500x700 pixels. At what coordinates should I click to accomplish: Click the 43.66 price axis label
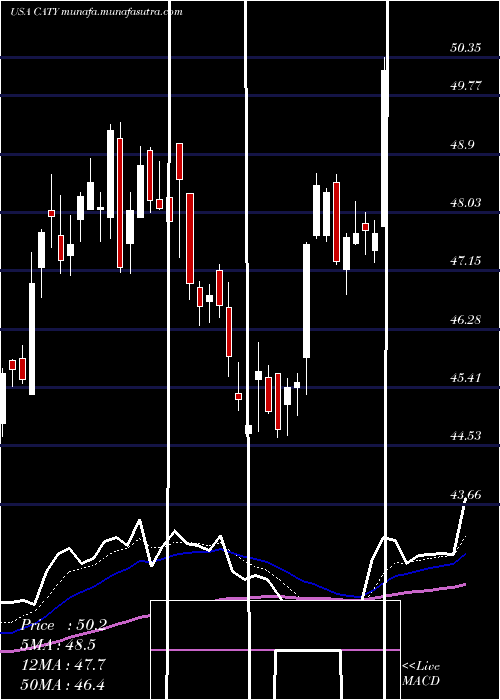click(x=466, y=494)
